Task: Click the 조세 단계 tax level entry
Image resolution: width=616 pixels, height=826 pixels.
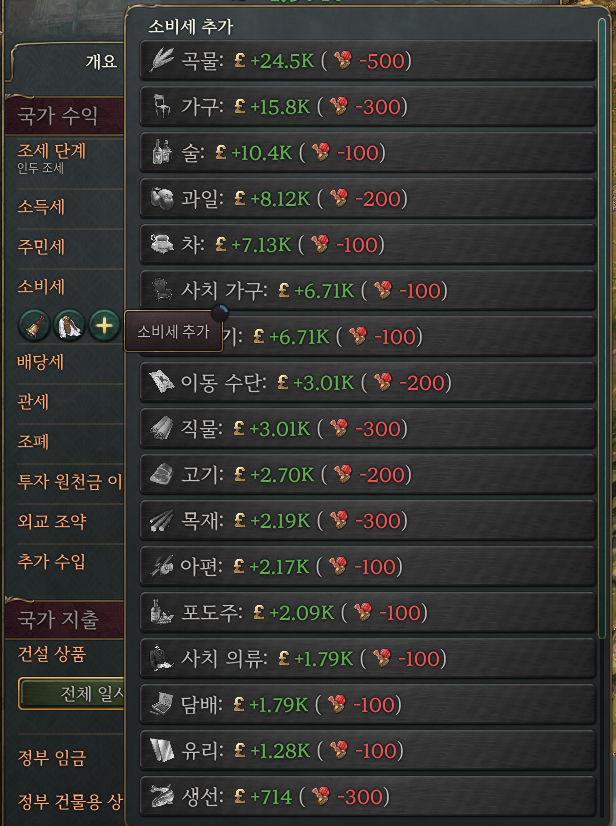Action: pyautogui.click(x=52, y=151)
